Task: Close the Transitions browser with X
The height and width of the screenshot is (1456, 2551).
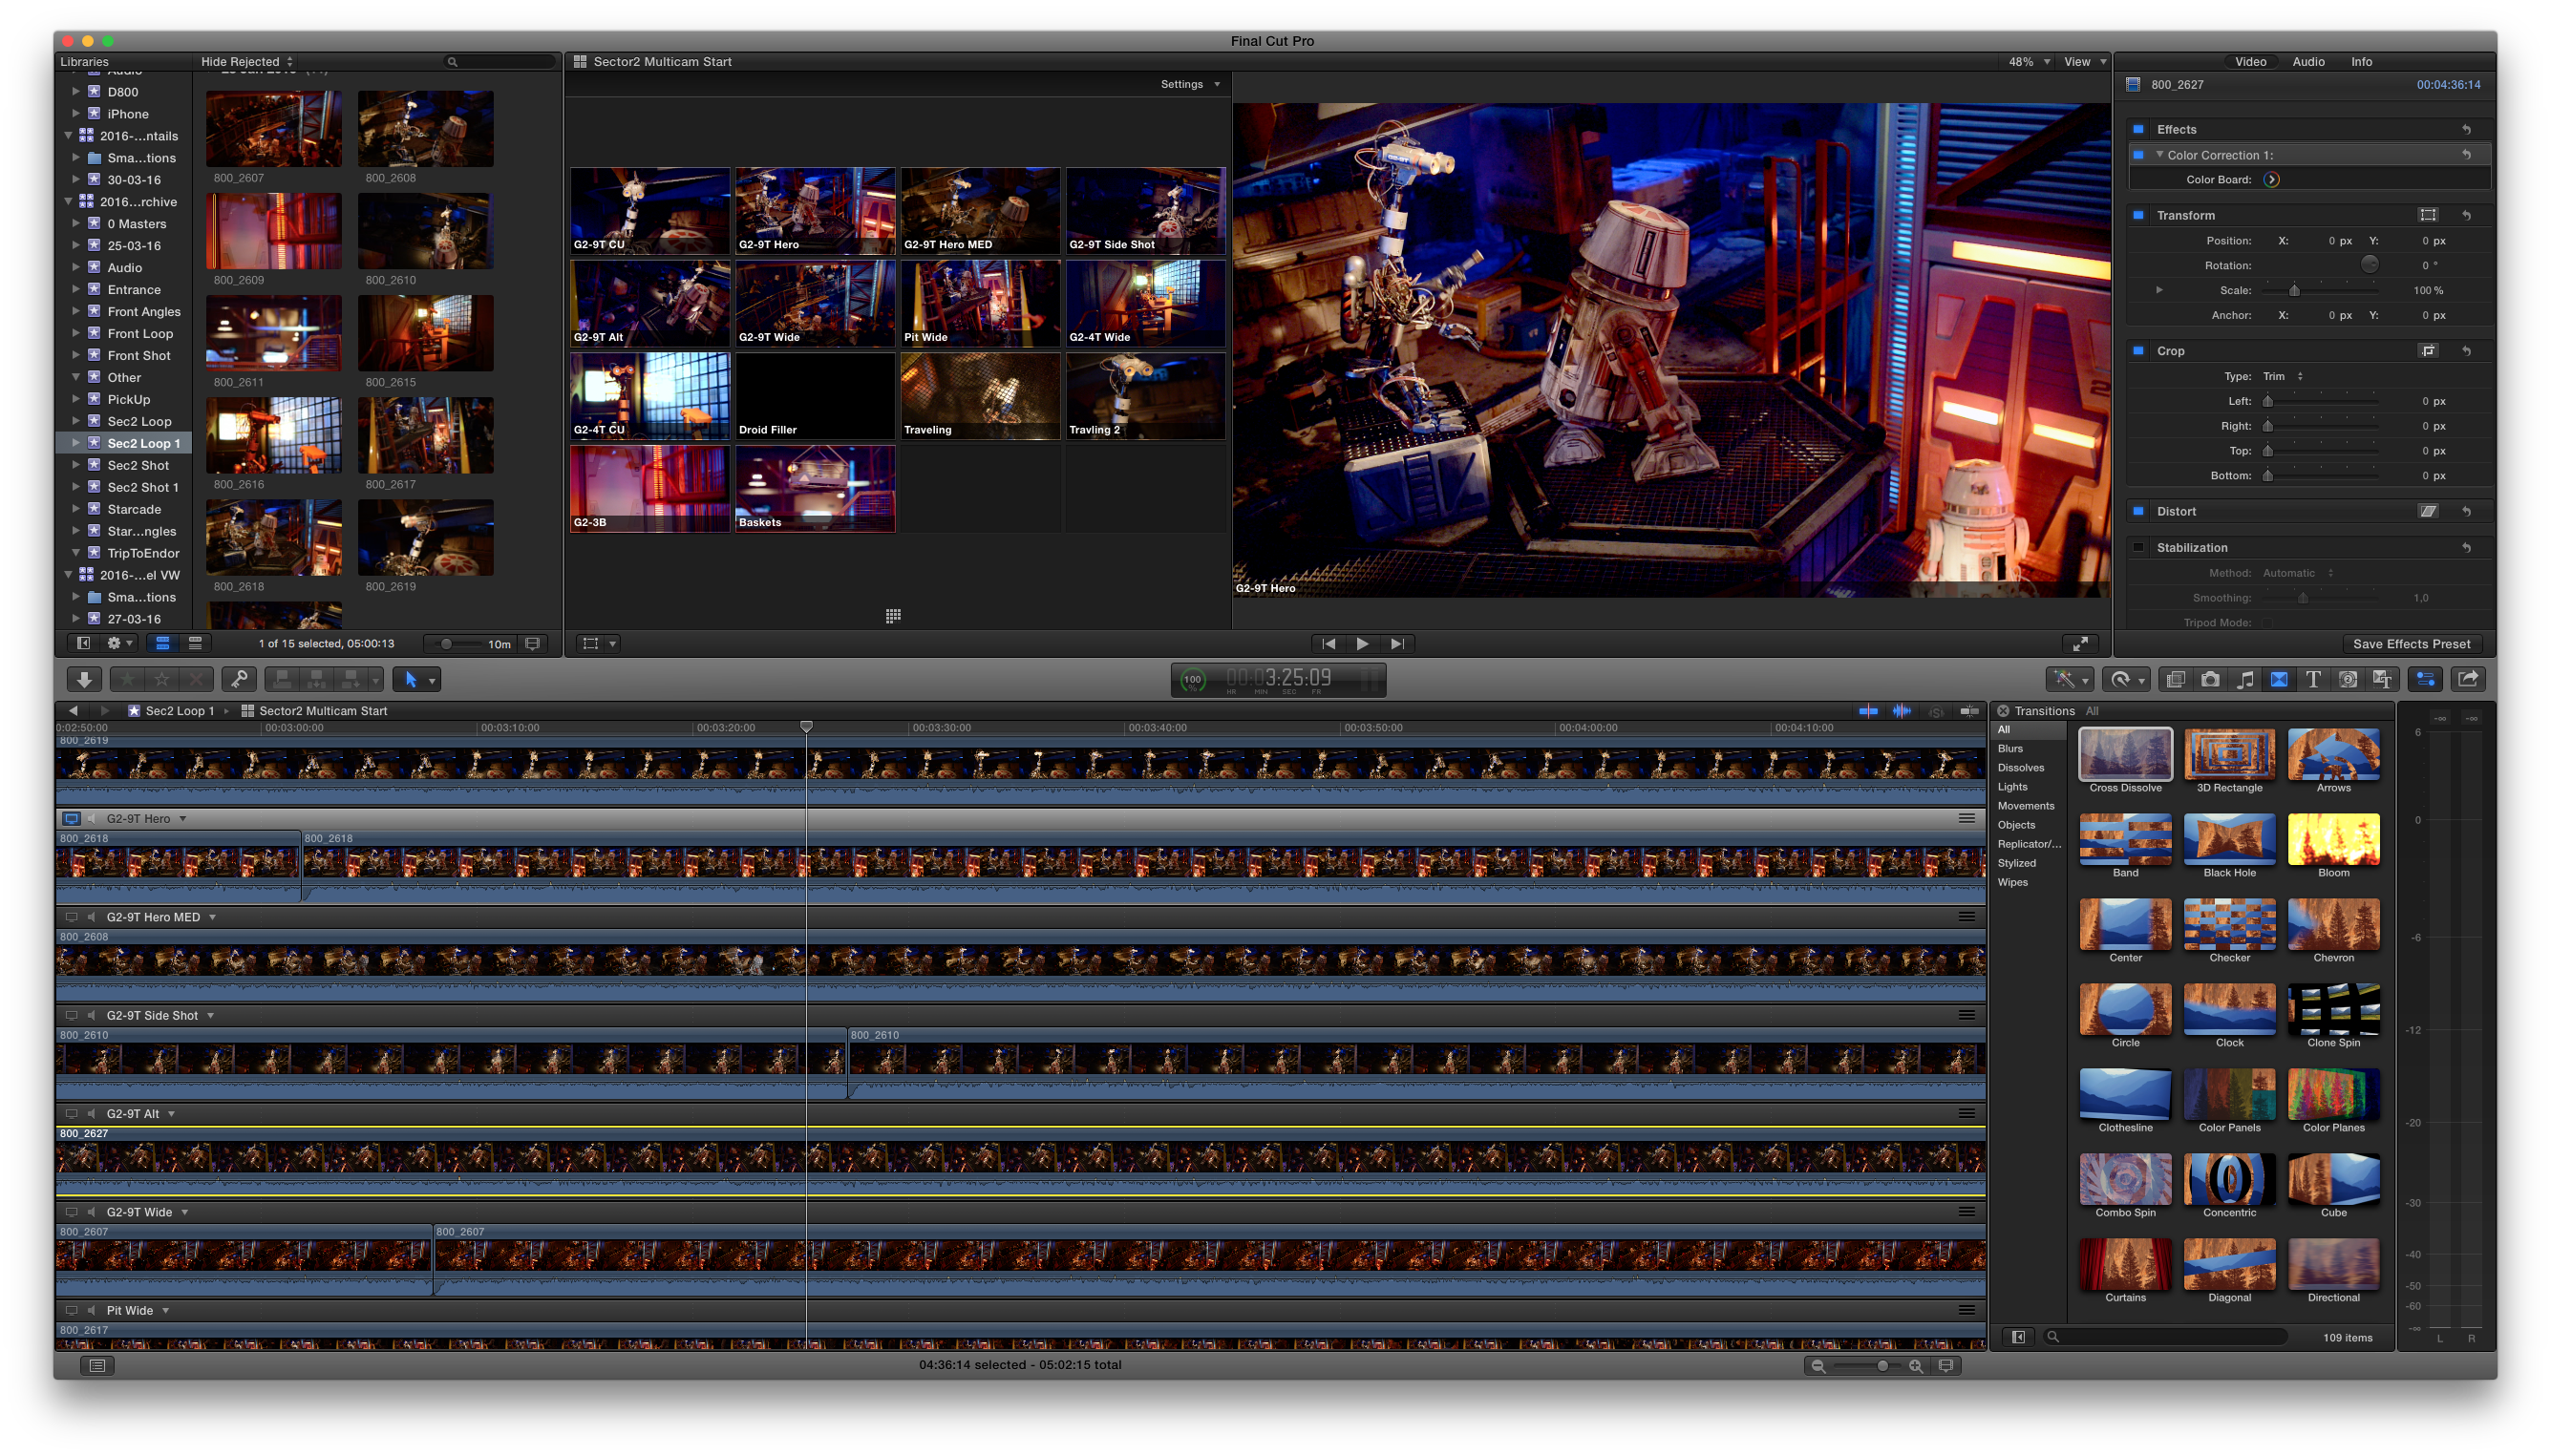Action: (x=2003, y=711)
